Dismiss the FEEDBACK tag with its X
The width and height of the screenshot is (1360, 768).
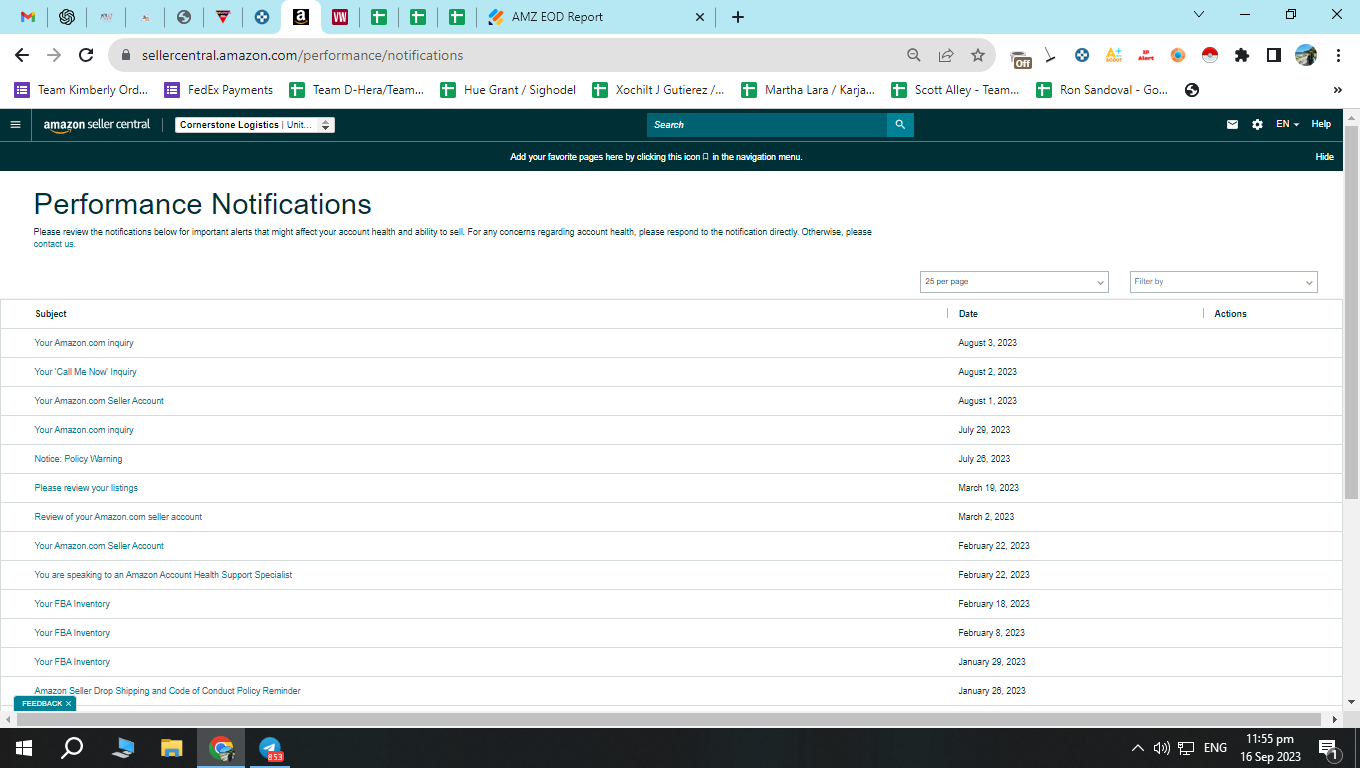coord(68,704)
